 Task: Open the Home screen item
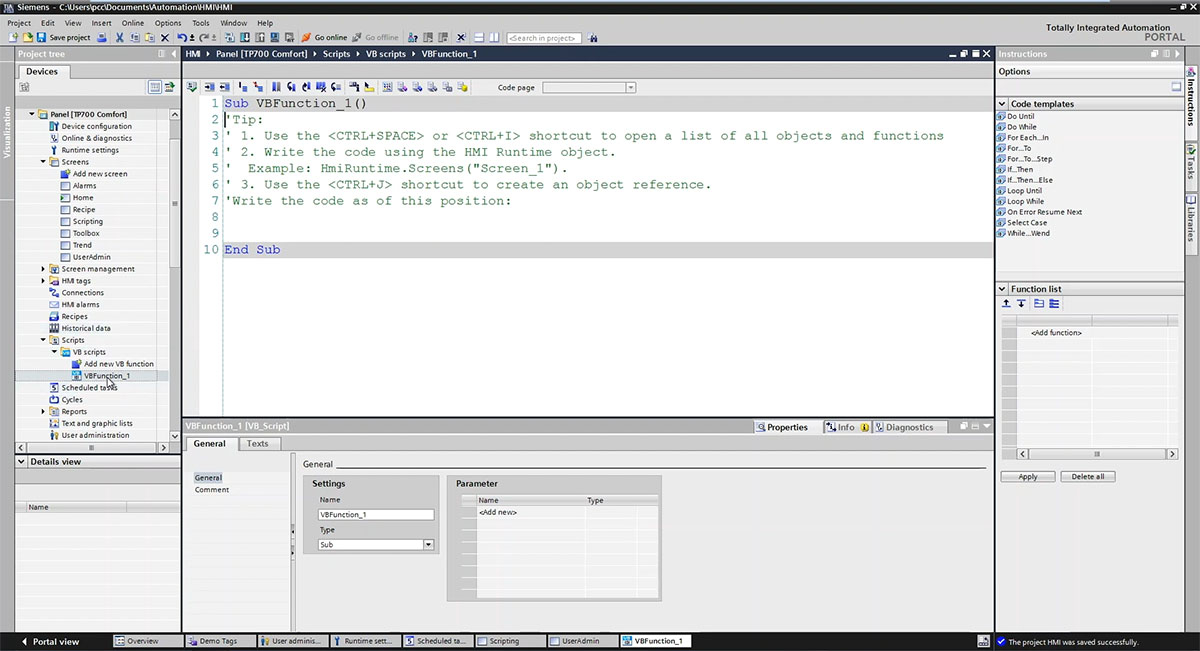click(77, 198)
